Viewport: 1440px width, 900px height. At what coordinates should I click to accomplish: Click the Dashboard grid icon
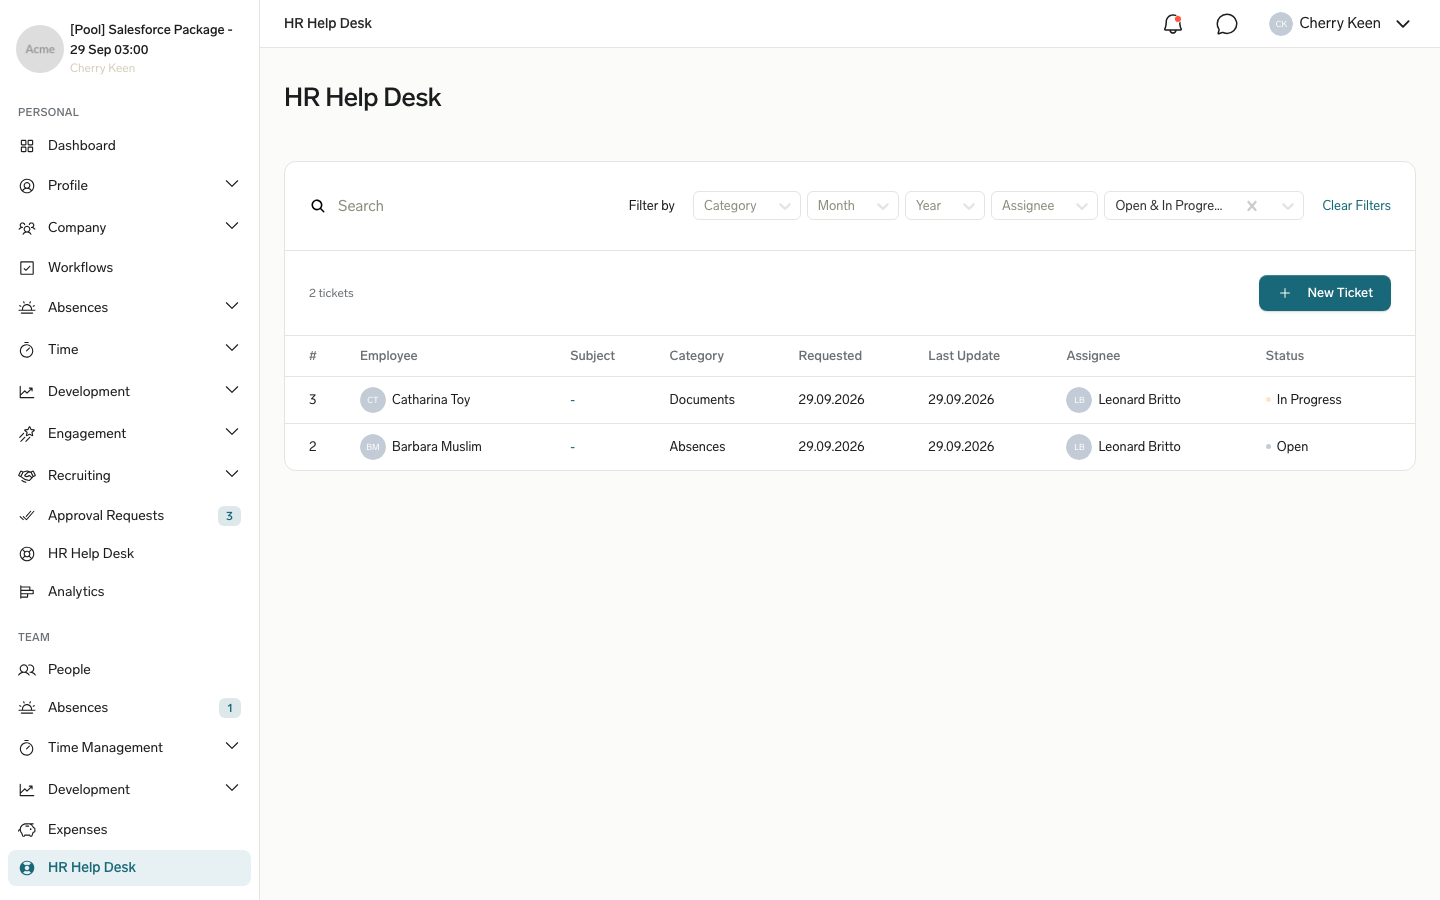tap(27, 146)
